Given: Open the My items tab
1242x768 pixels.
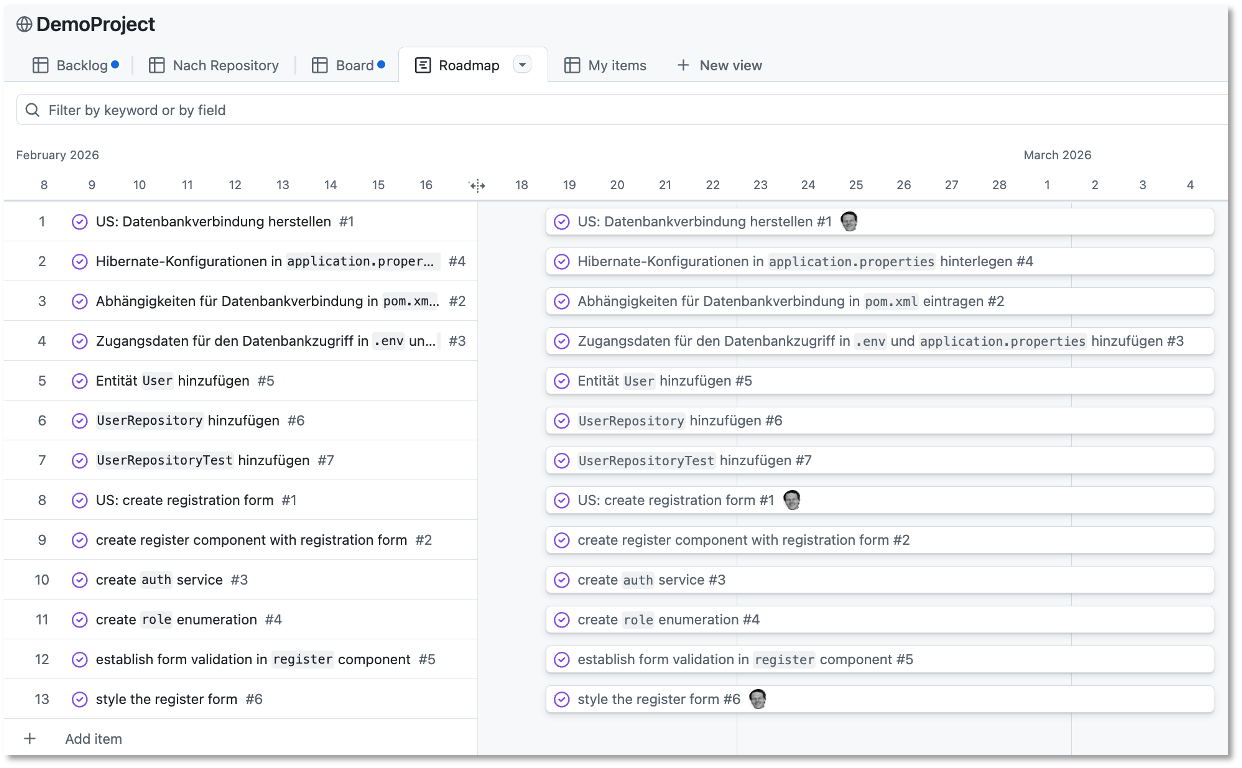Looking at the screenshot, I should tap(605, 65).
